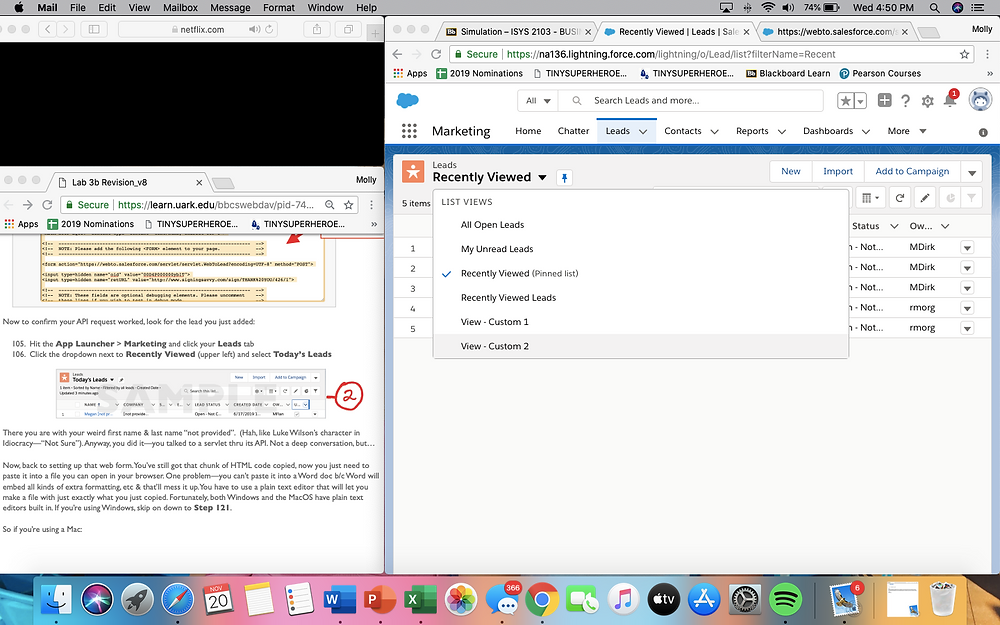Click the Import leads button
Image resolution: width=1000 pixels, height=625 pixels.
click(837, 172)
